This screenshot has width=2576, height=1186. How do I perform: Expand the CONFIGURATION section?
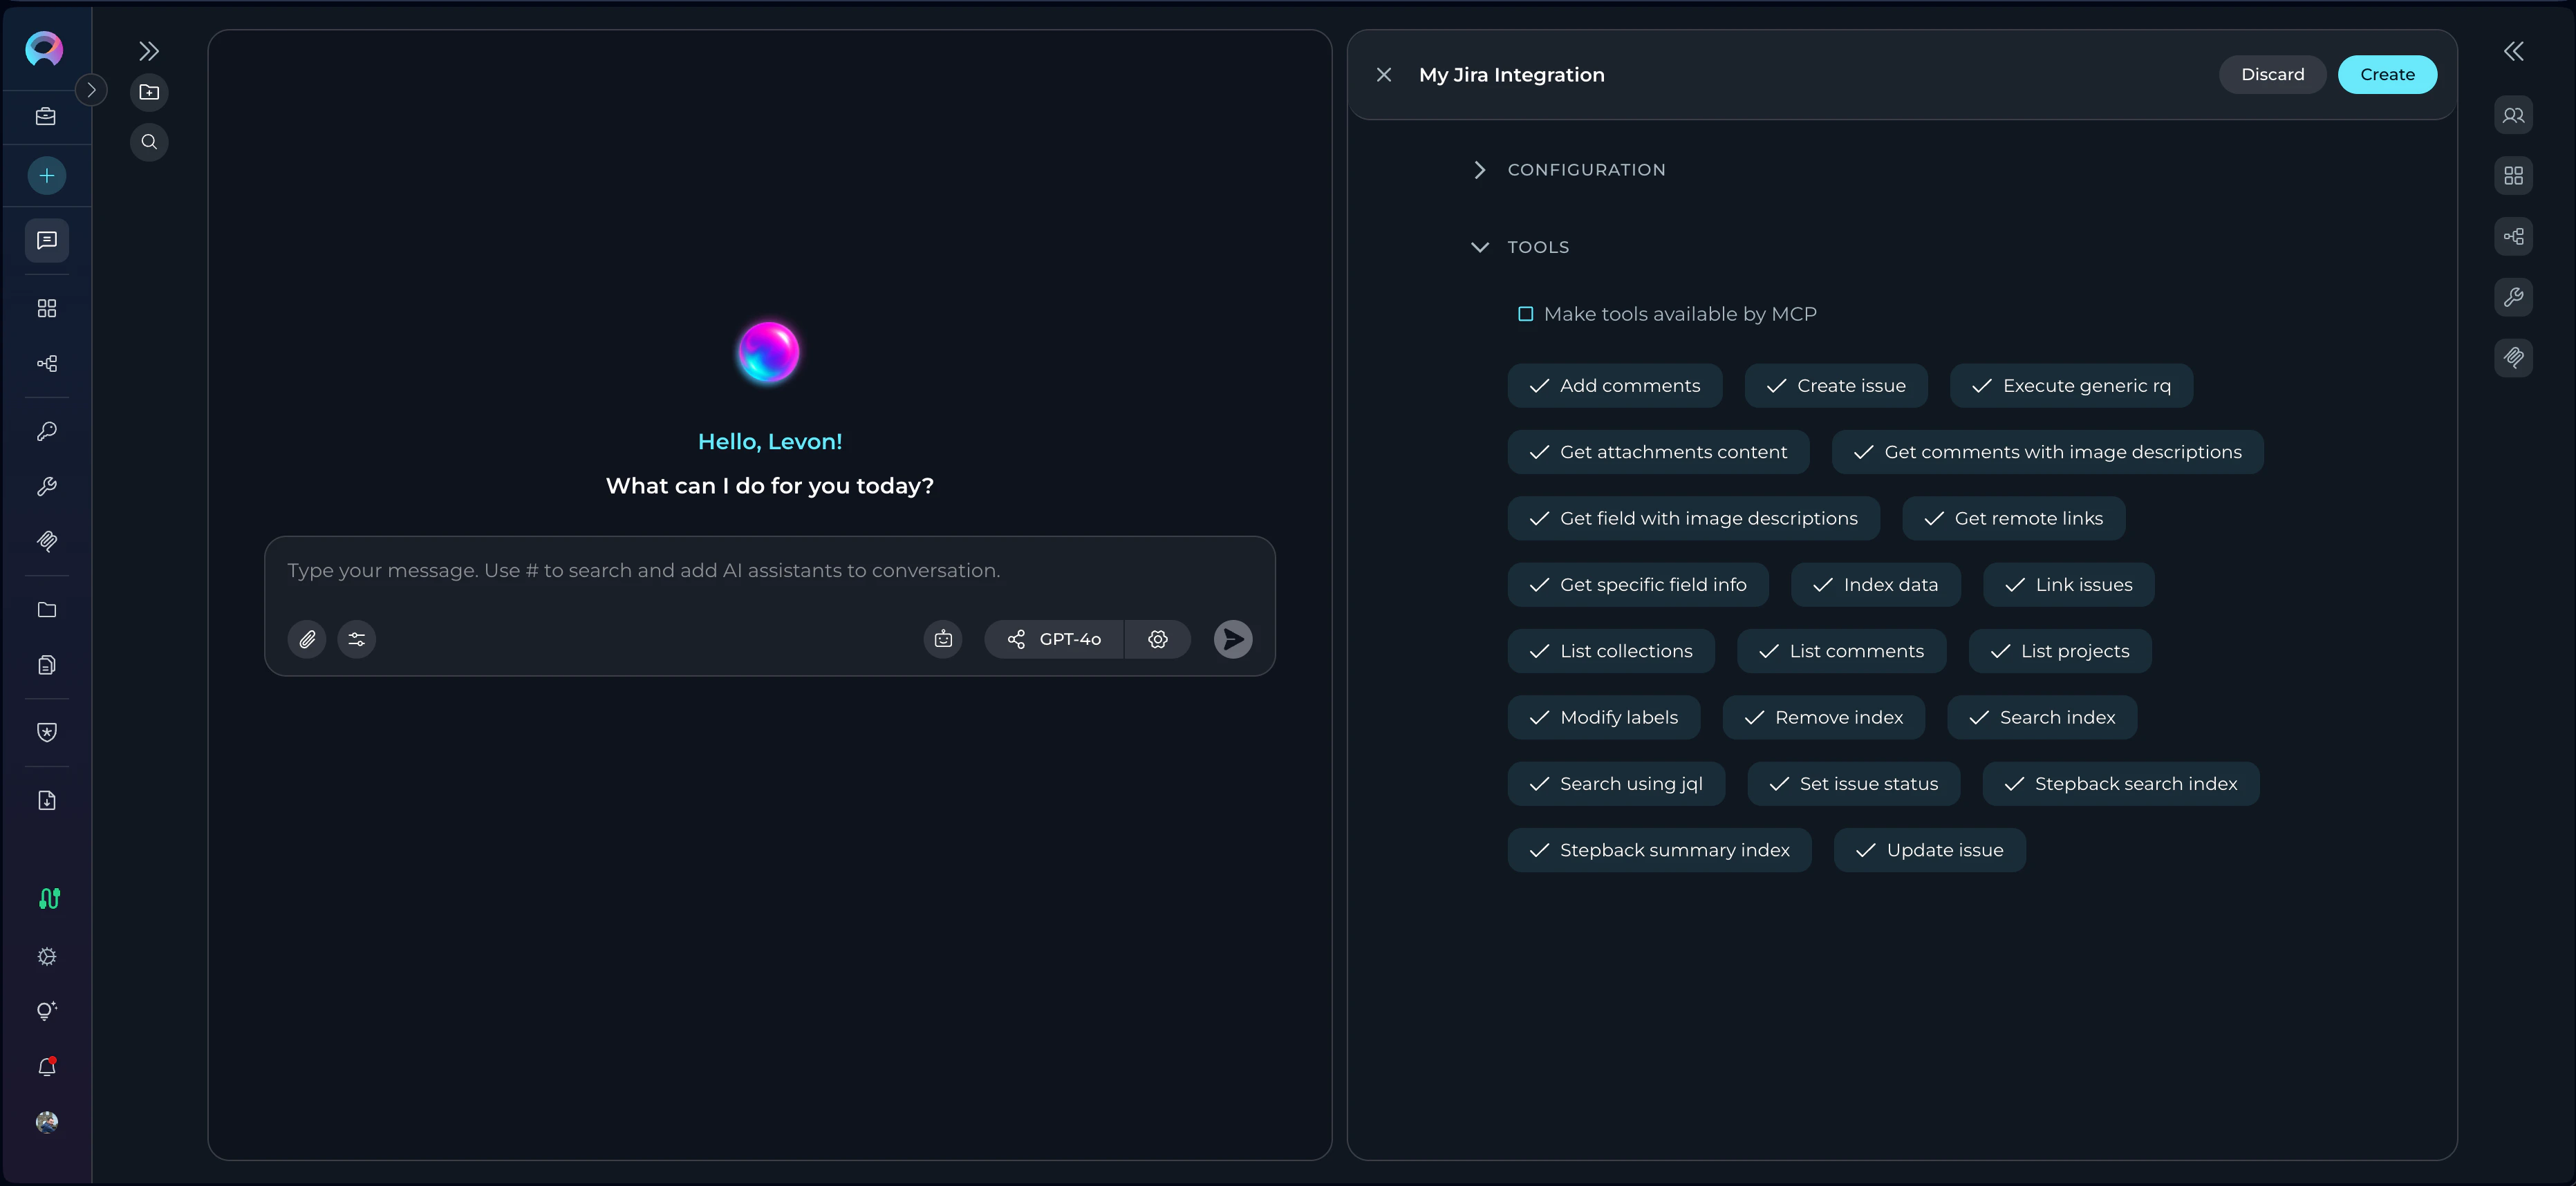1480,169
